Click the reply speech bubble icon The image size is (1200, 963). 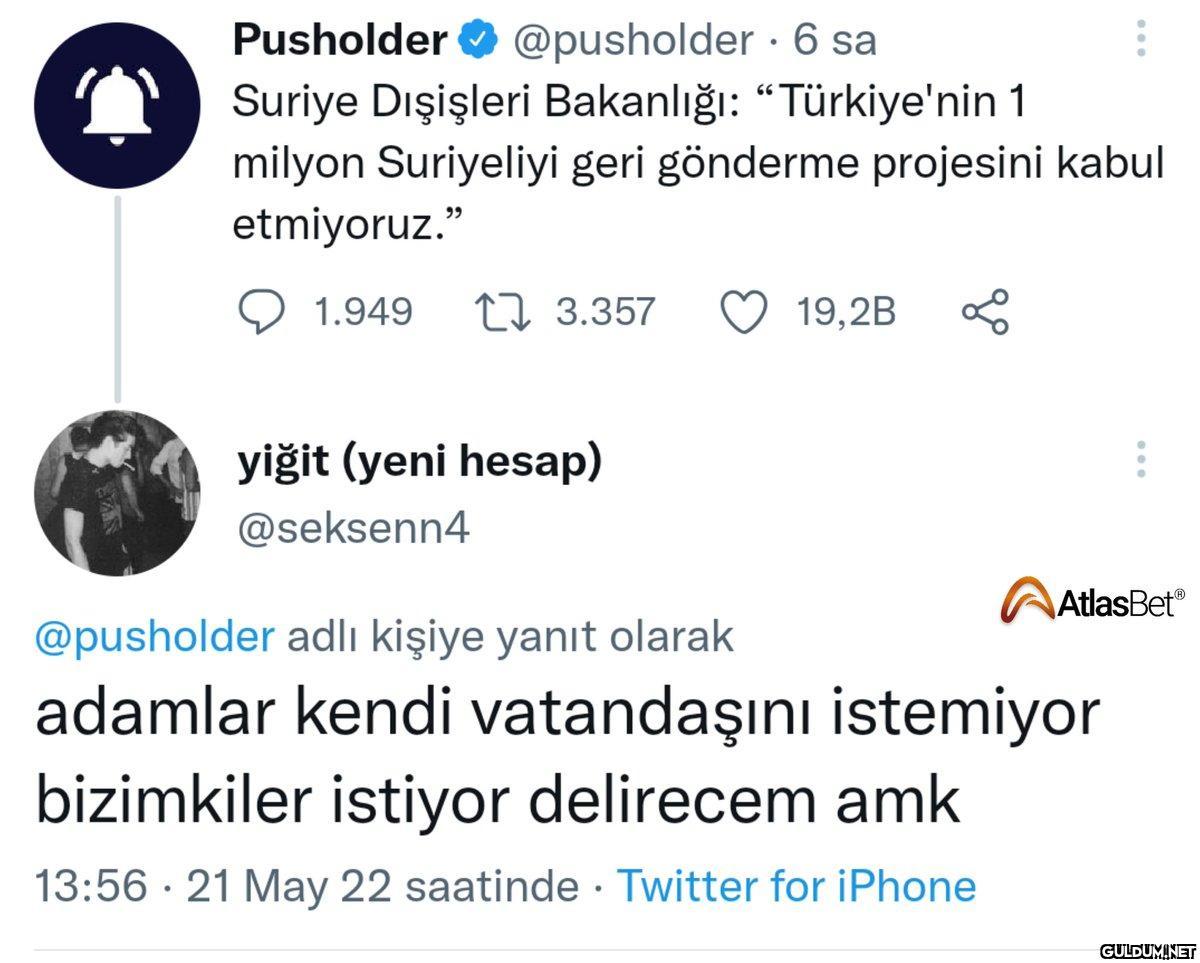coord(264,312)
